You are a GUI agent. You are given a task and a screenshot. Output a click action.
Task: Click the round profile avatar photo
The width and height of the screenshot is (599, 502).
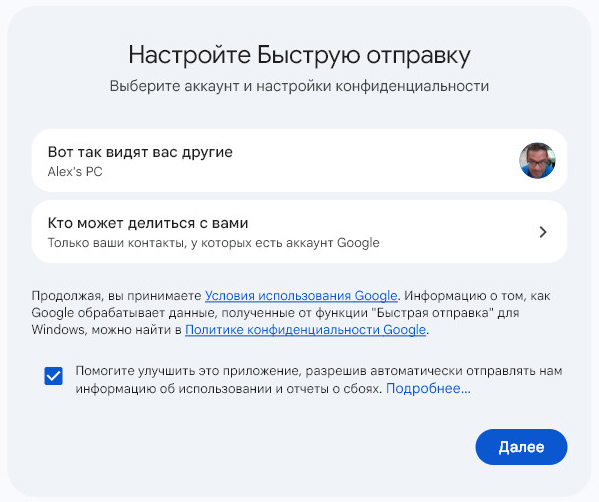click(x=537, y=160)
